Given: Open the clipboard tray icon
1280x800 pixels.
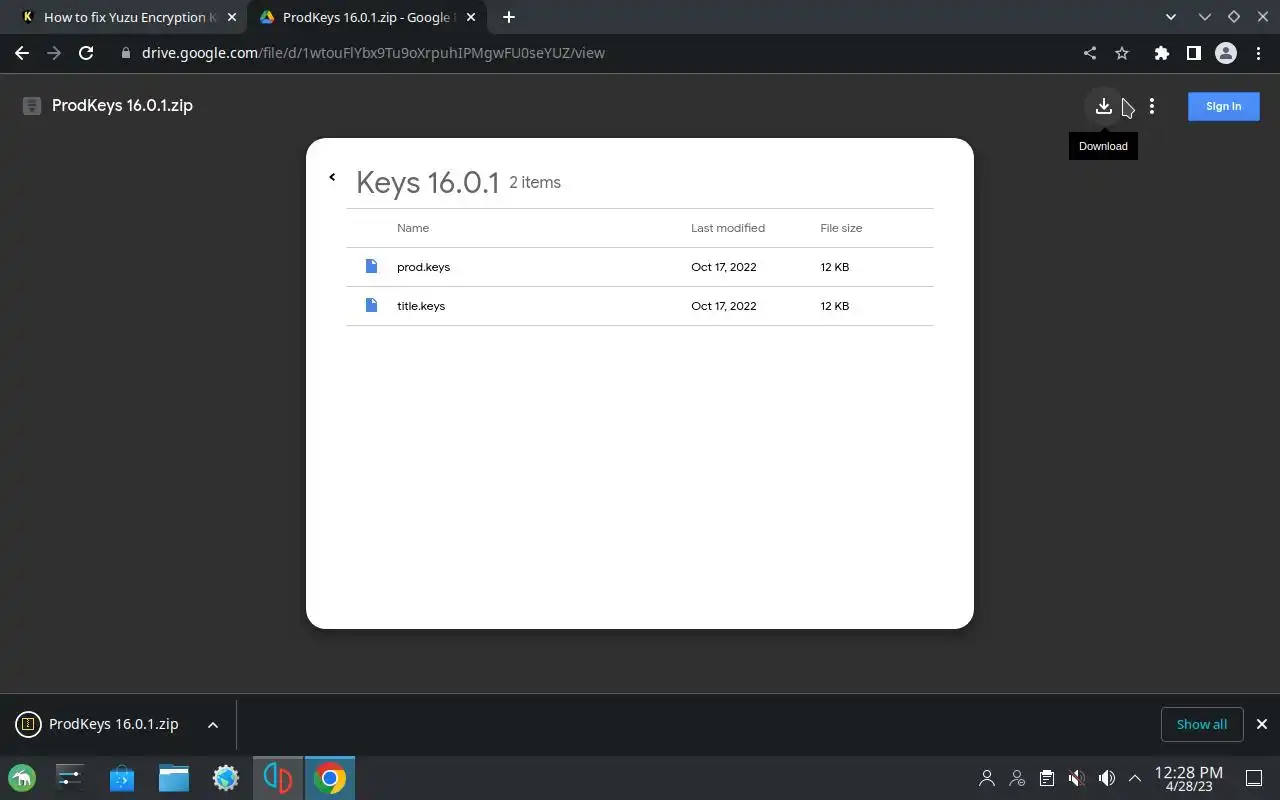Looking at the screenshot, I should pyautogui.click(x=1046, y=778).
